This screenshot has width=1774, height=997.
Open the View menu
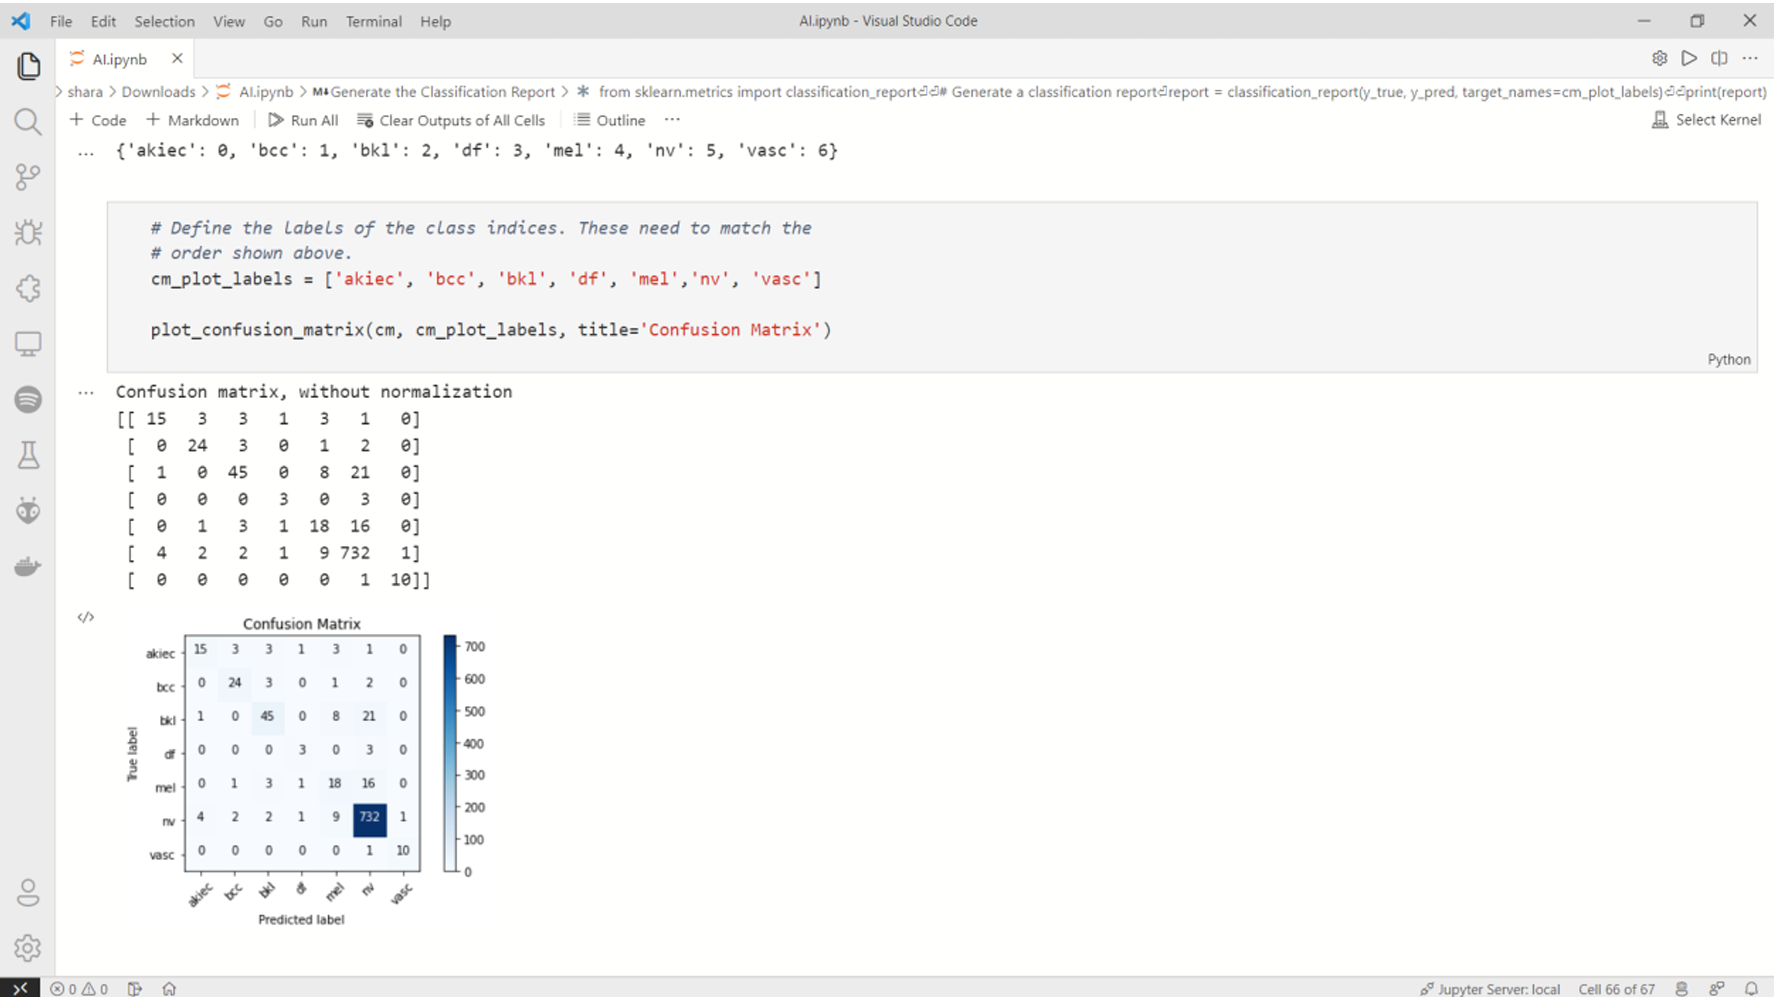point(228,21)
